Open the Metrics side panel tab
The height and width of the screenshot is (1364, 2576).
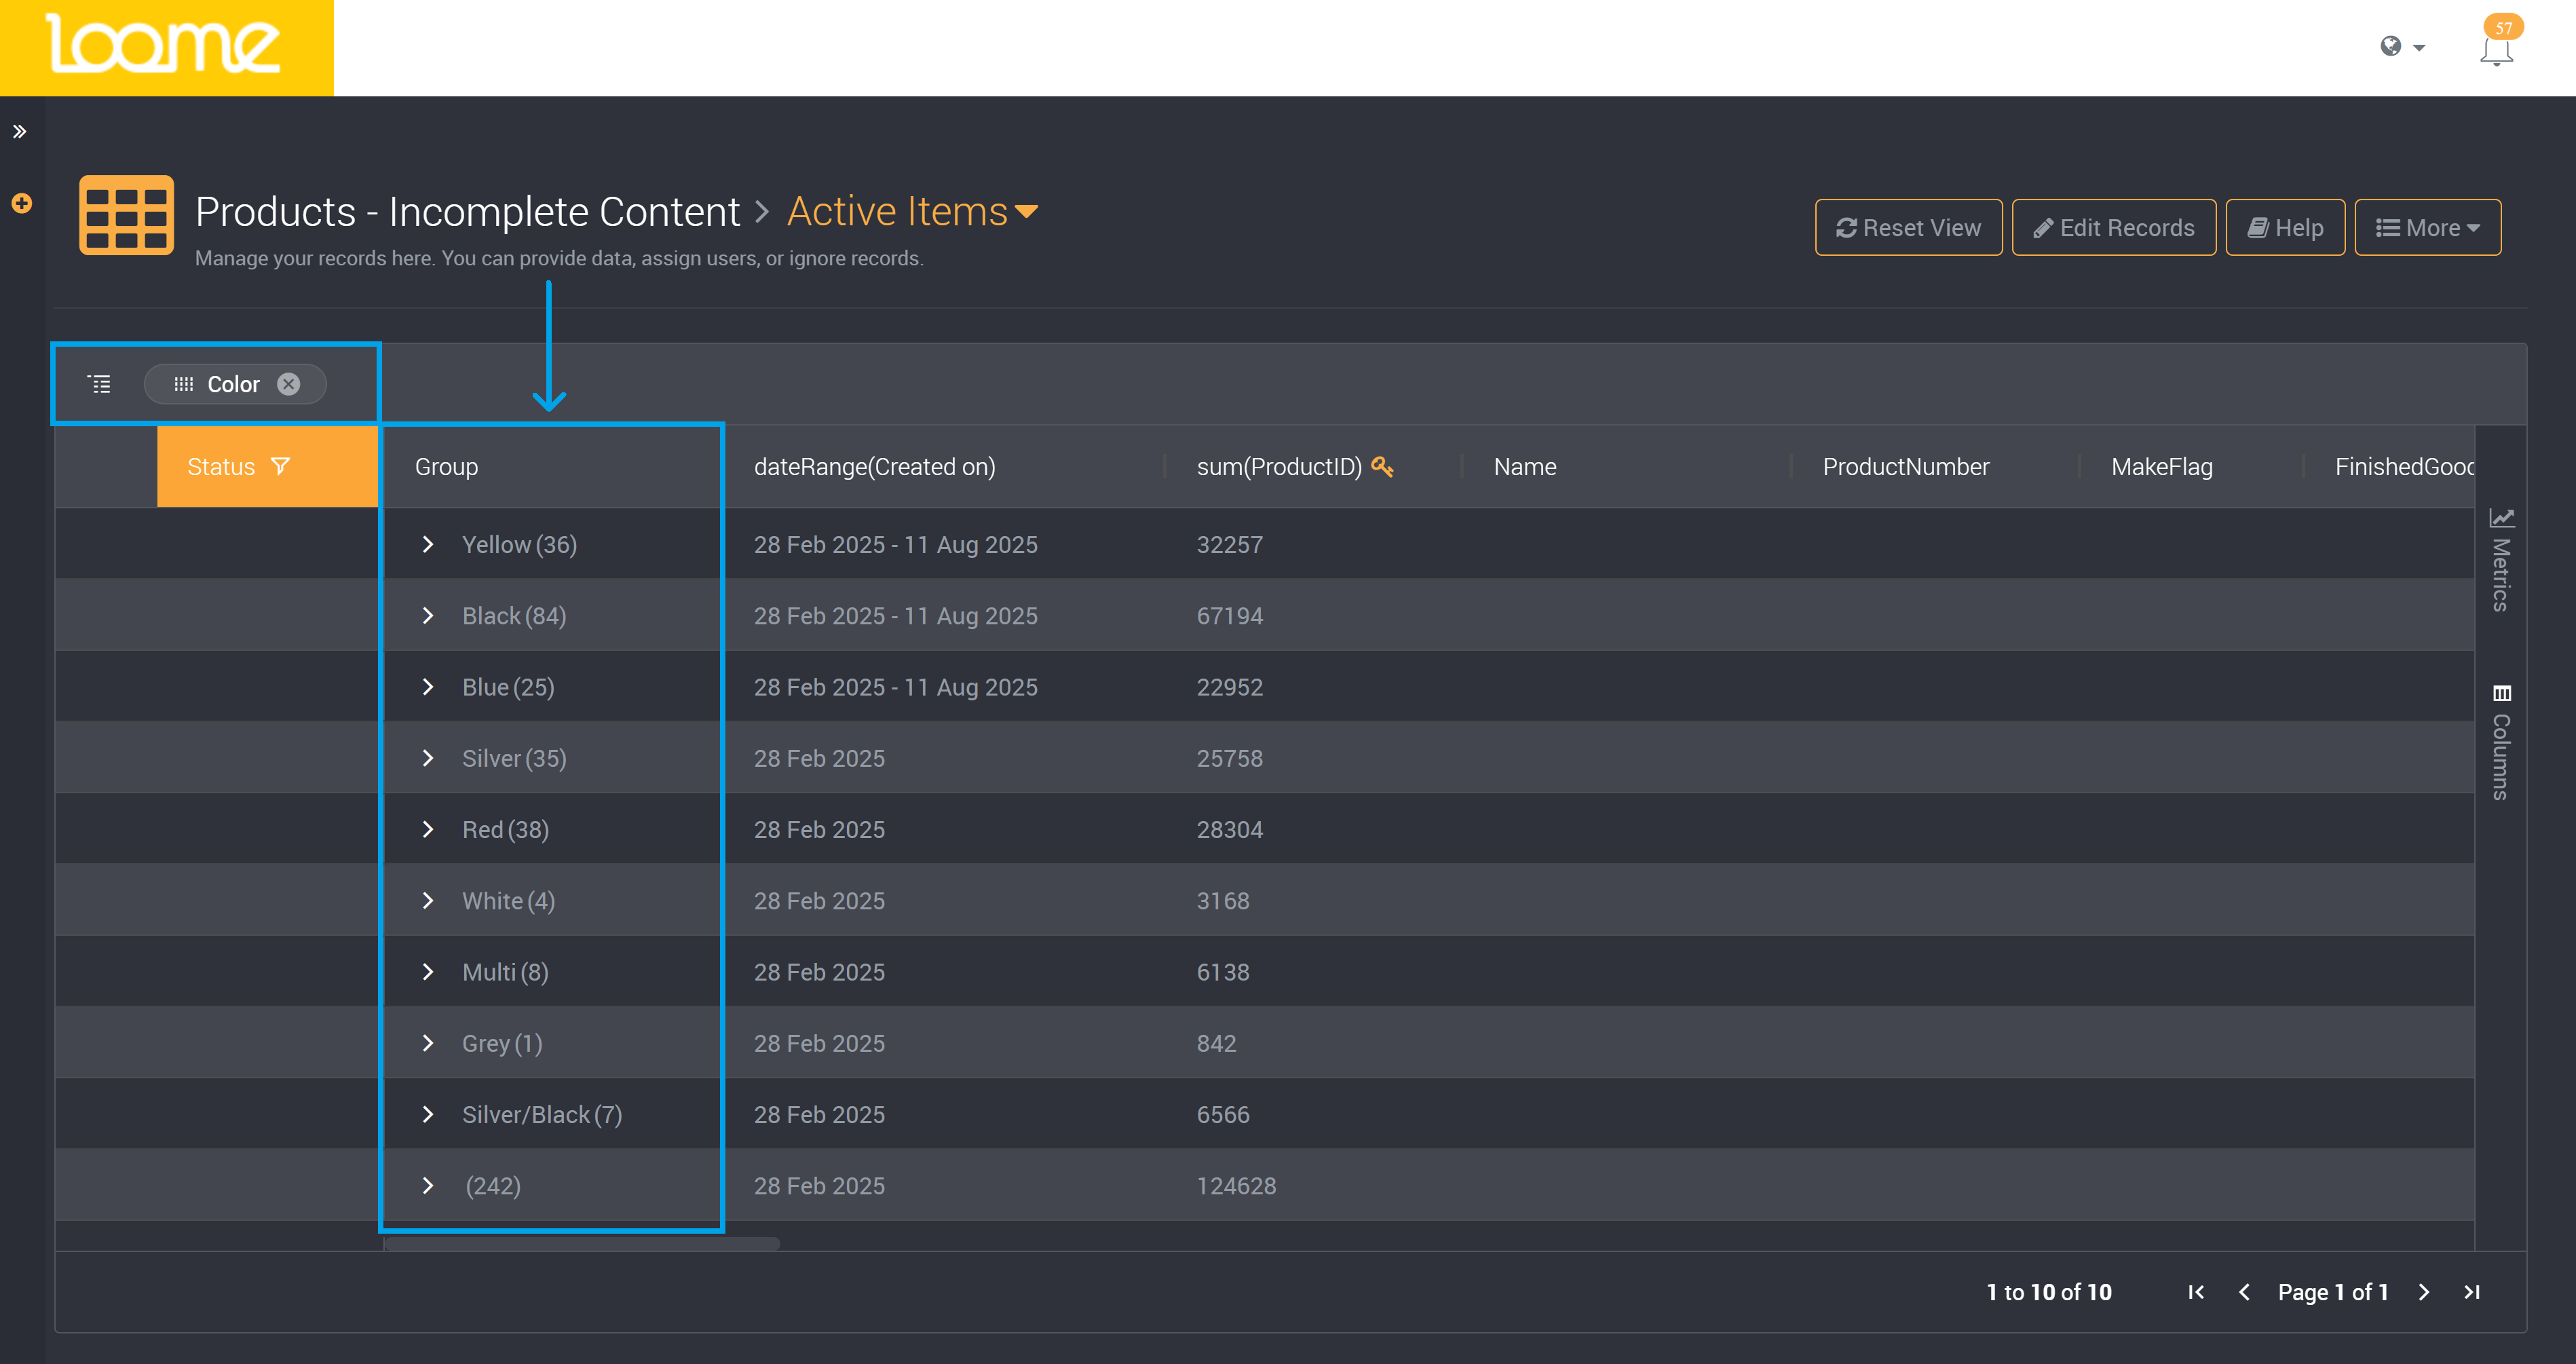2501,560
